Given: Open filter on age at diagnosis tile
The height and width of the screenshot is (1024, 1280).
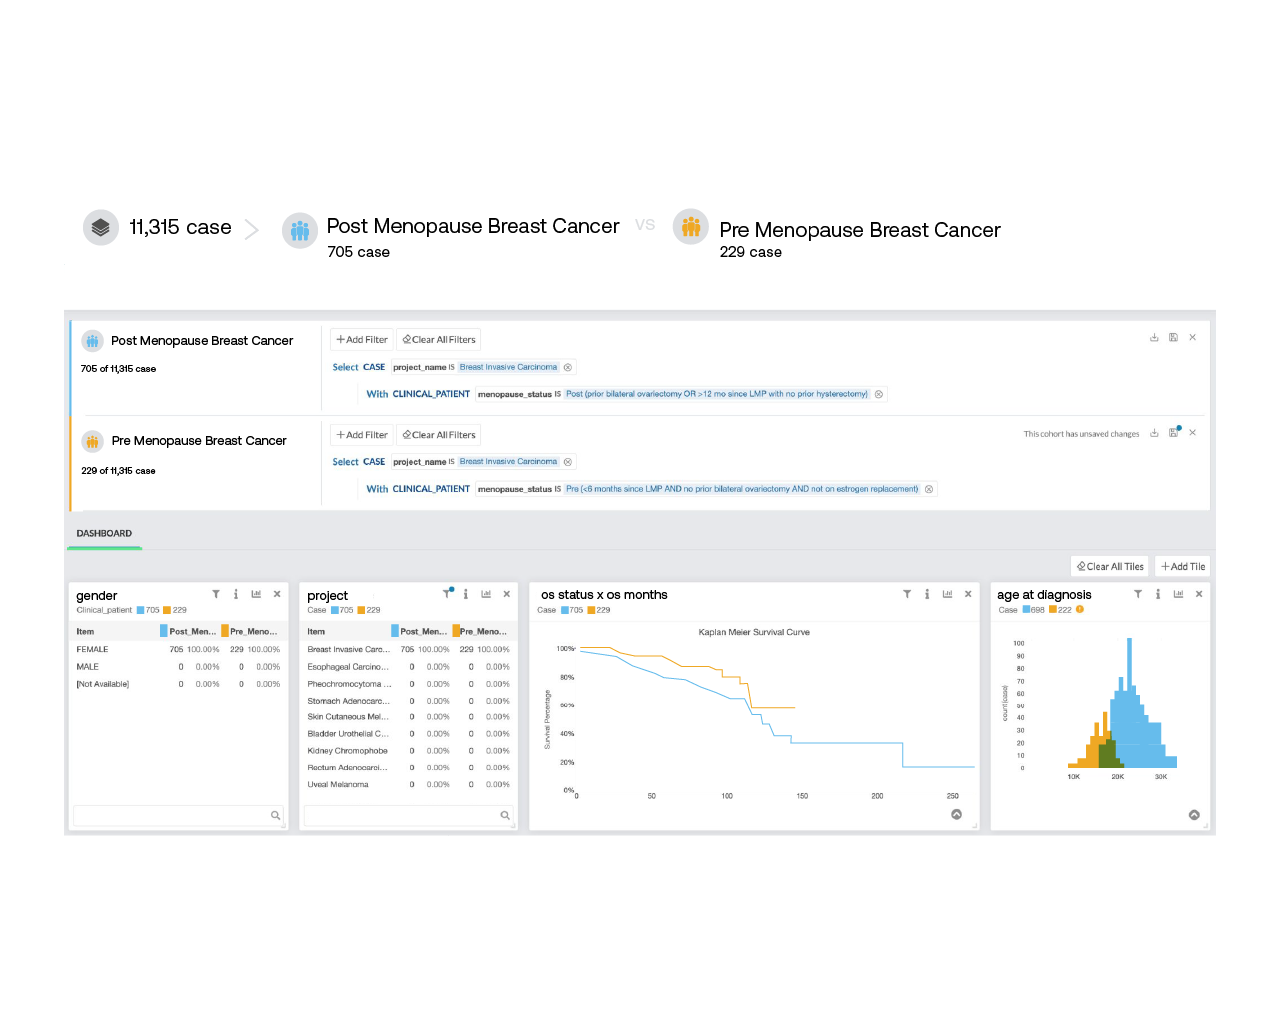Looking at the screenshot, I should pyautogui.click(x=1138, y=594).
